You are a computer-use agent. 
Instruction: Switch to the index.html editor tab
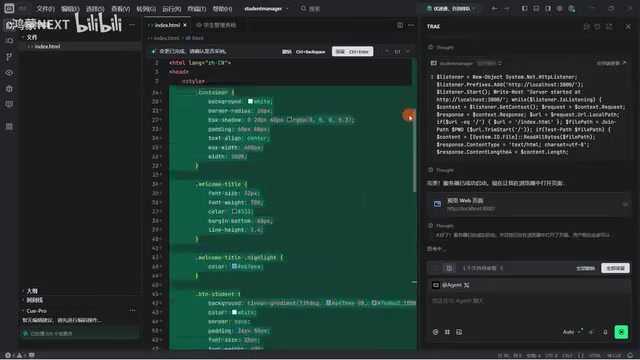pyautogui.click(x=167, y=25)
